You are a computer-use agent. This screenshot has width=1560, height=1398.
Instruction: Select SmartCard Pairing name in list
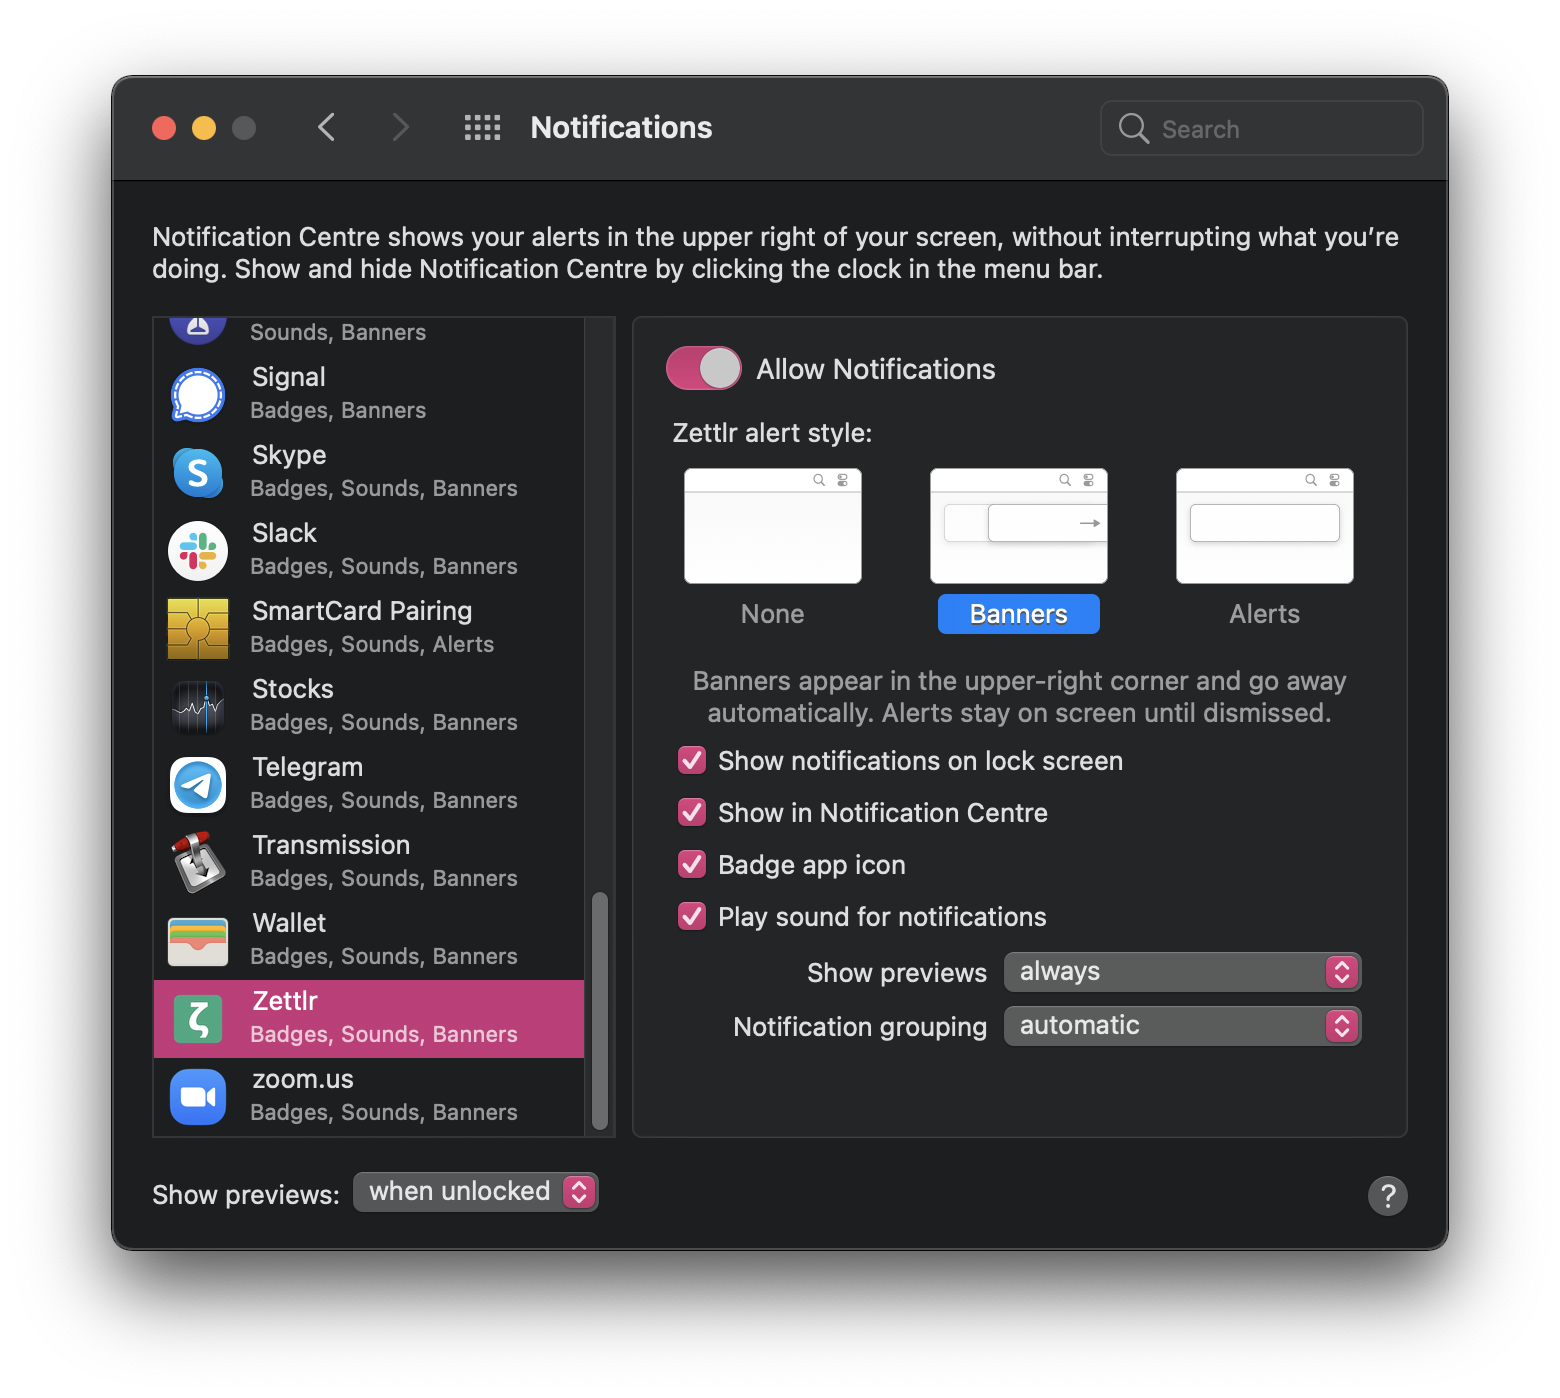coord(362,611)
